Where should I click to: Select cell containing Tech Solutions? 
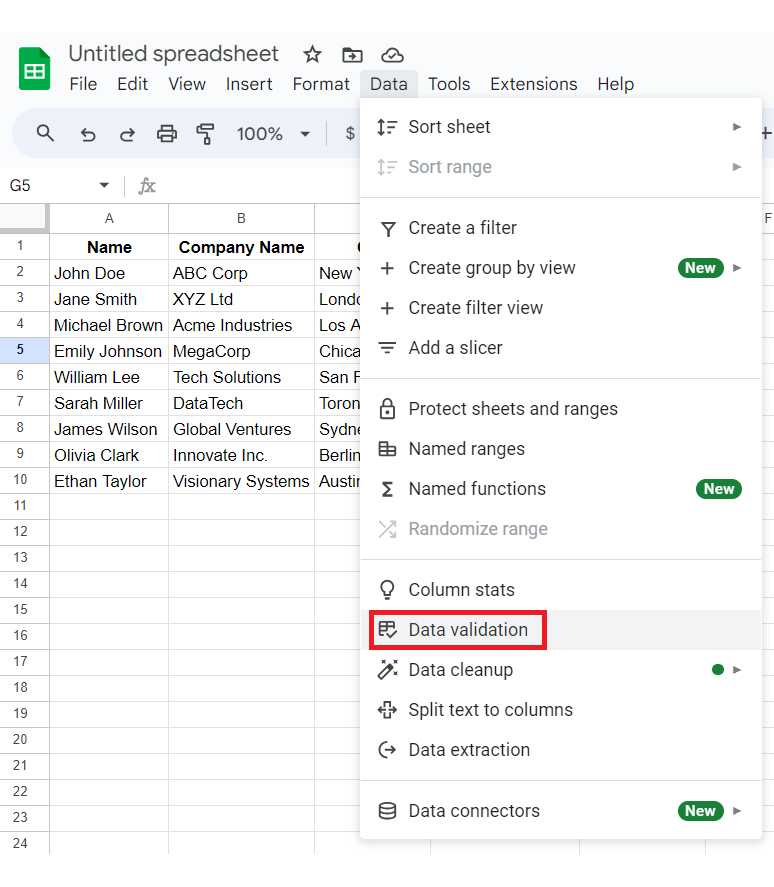241,377
